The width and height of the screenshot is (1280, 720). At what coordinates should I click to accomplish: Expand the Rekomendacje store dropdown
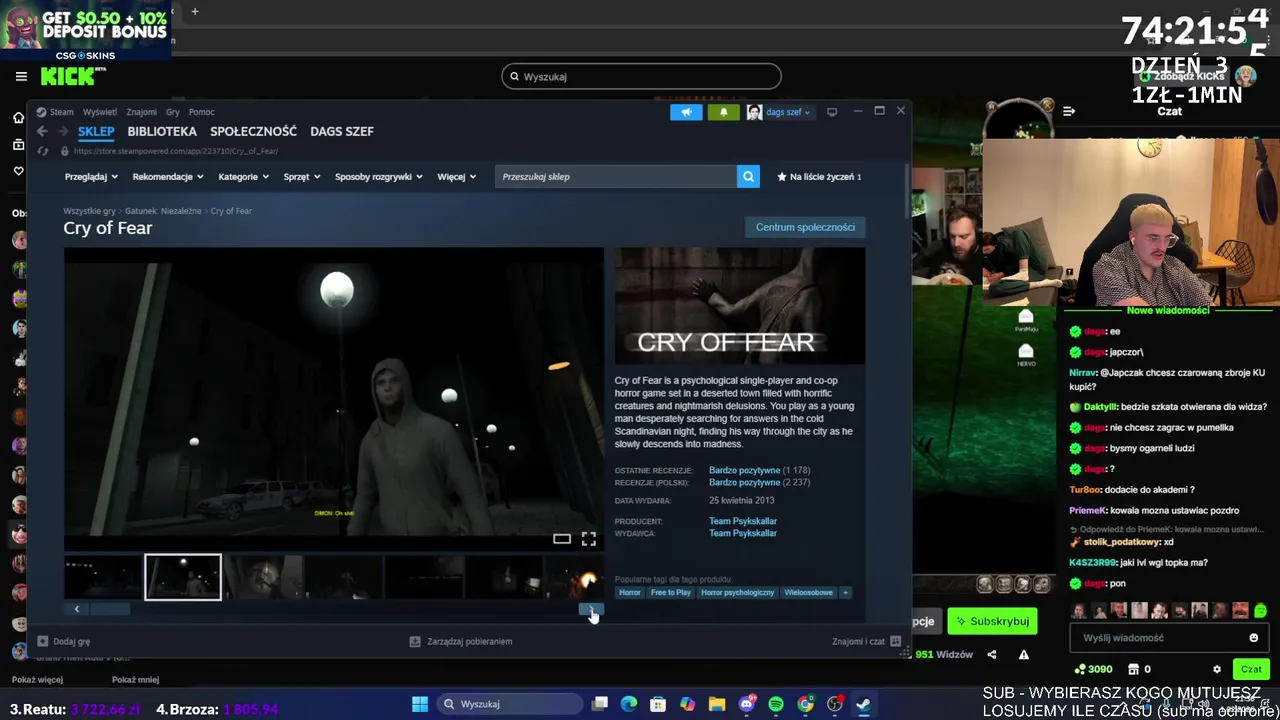click(168, 177)
